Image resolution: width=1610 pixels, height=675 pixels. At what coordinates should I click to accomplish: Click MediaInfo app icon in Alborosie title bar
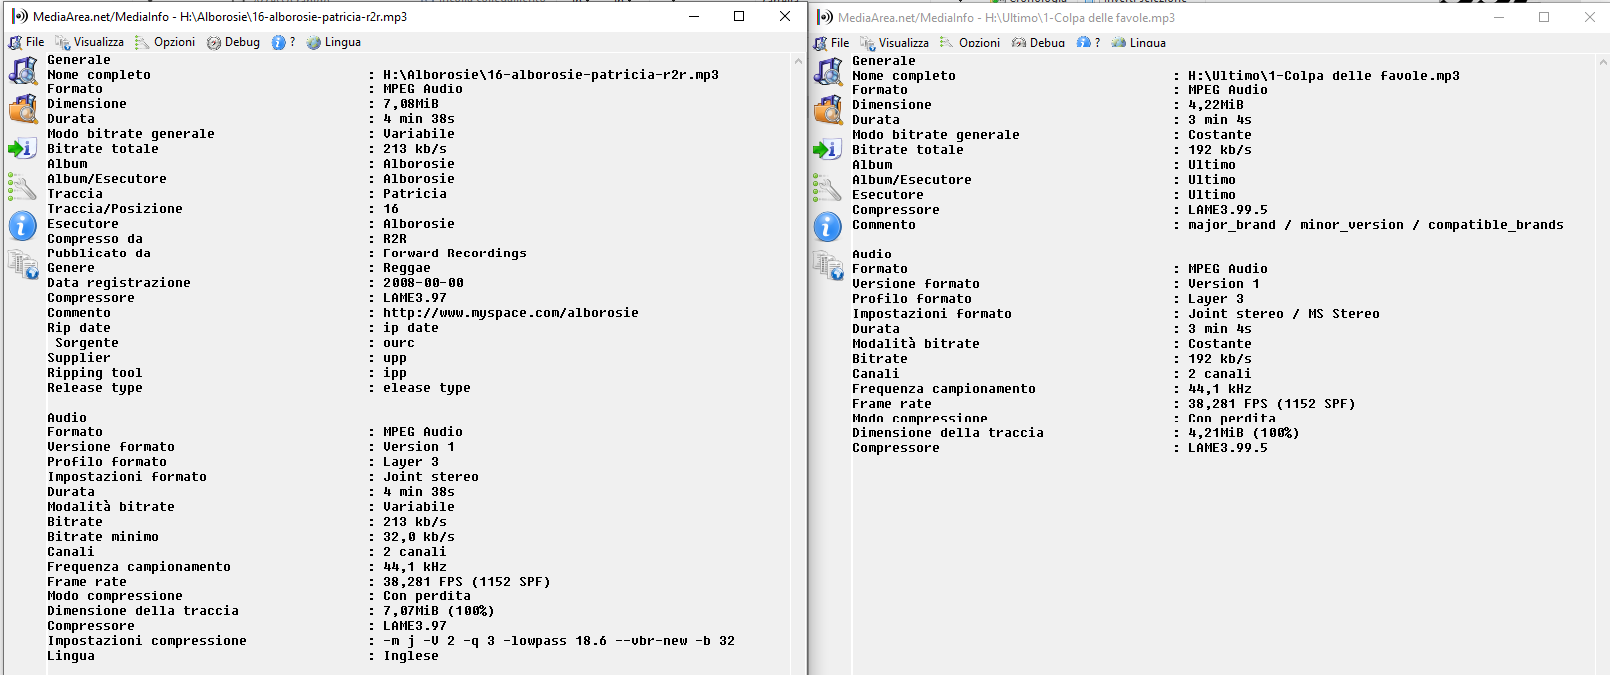pyautogui.click(x=19, y=16)
